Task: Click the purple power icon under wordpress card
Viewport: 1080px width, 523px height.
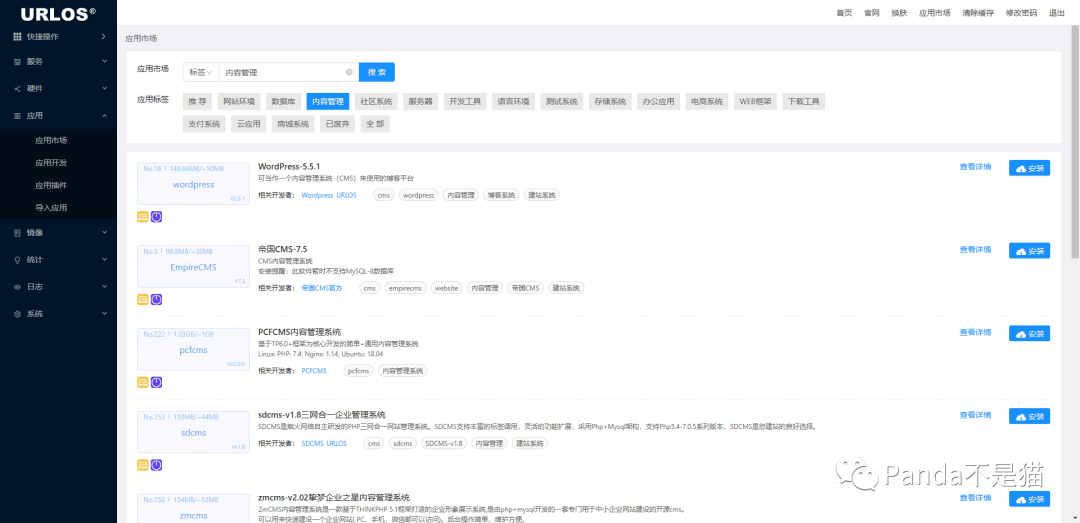Action: coord(156,216)
